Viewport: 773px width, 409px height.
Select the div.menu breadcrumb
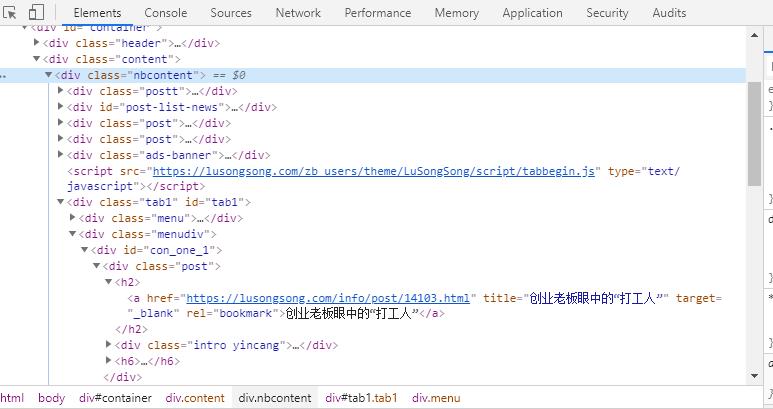click(436, 398)
